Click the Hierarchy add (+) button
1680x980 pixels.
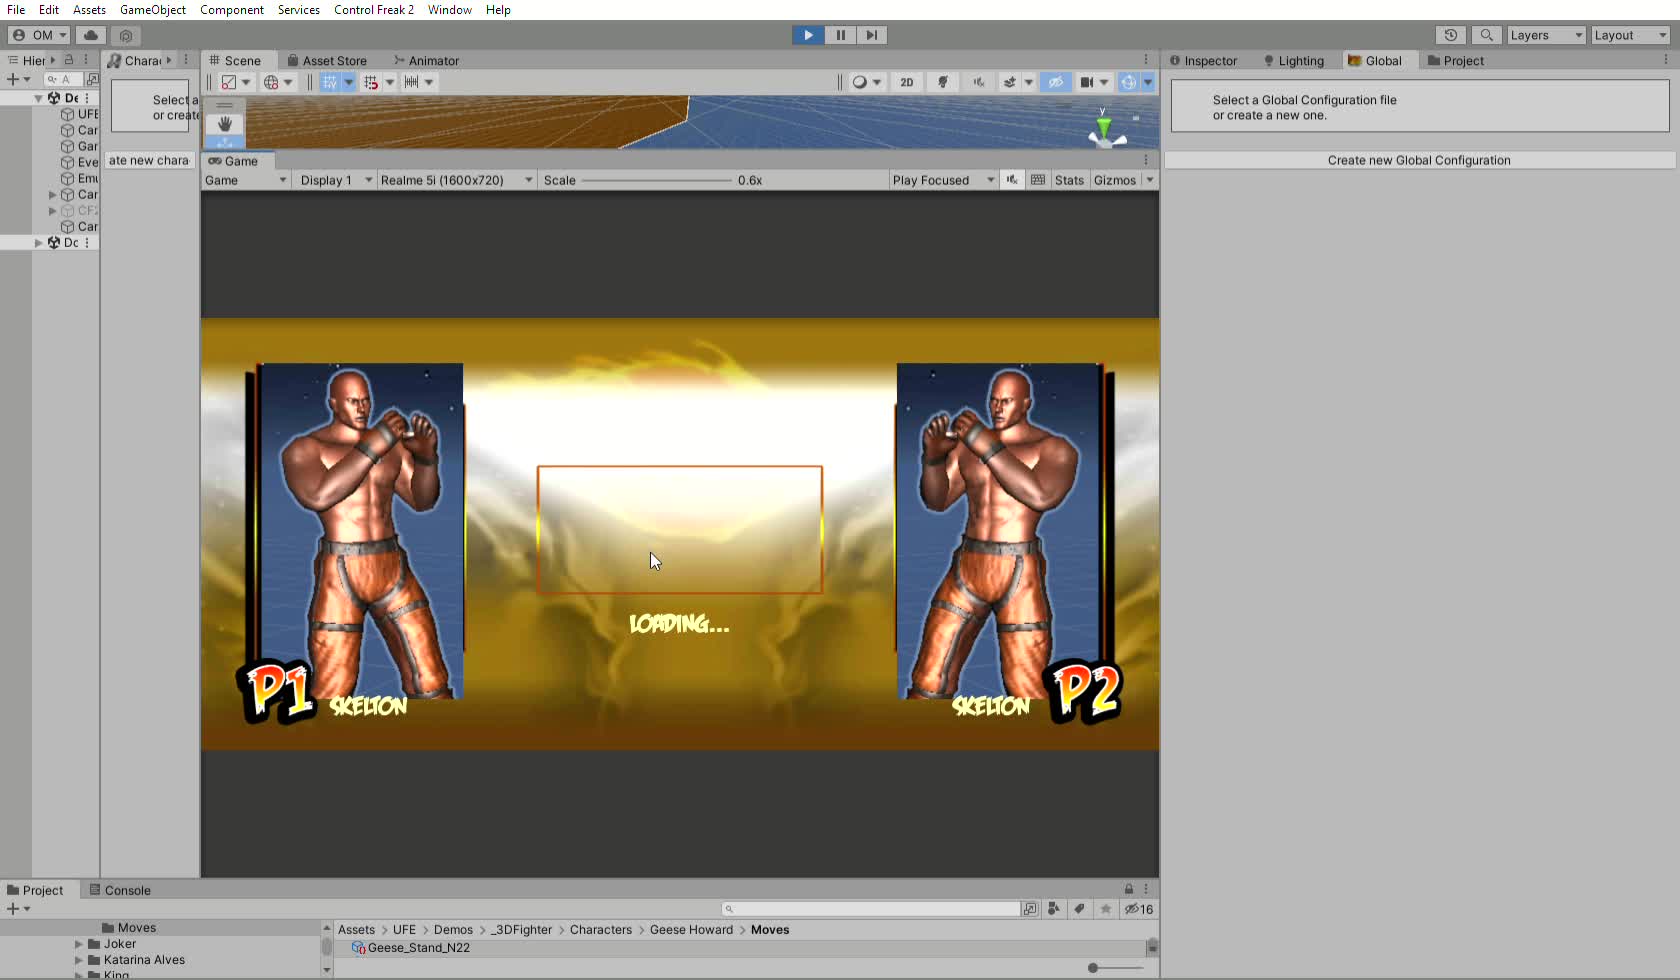(13, 79)
